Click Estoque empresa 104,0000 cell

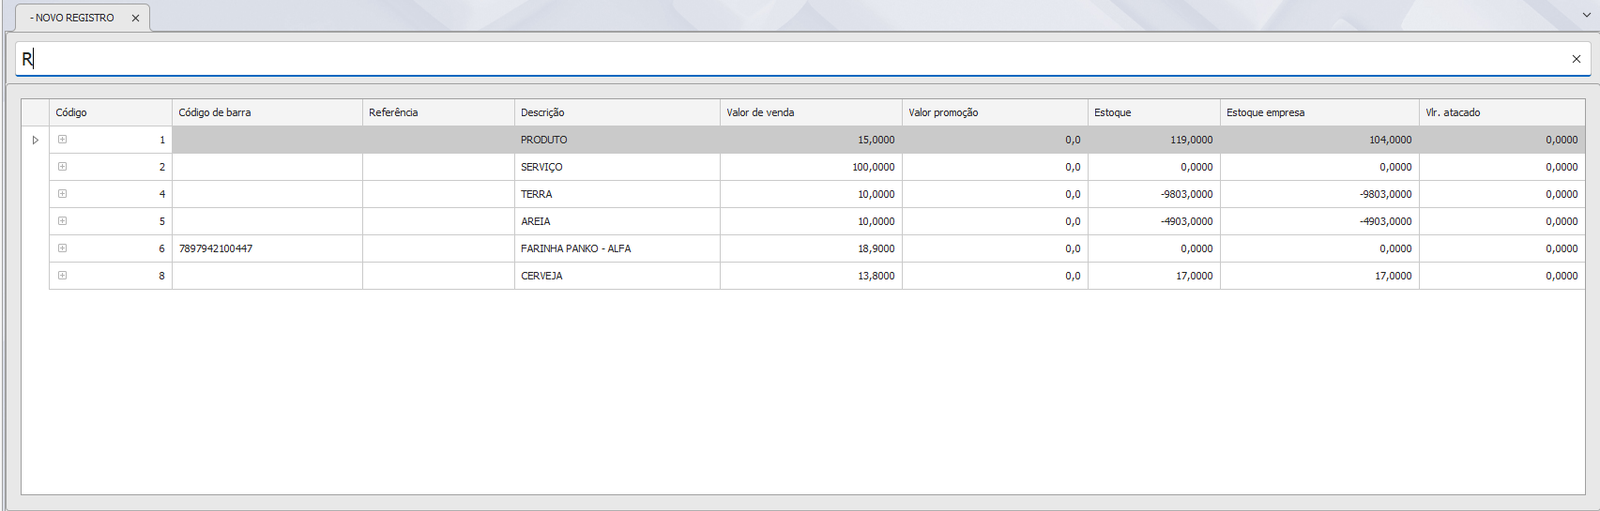(1319, 140)
